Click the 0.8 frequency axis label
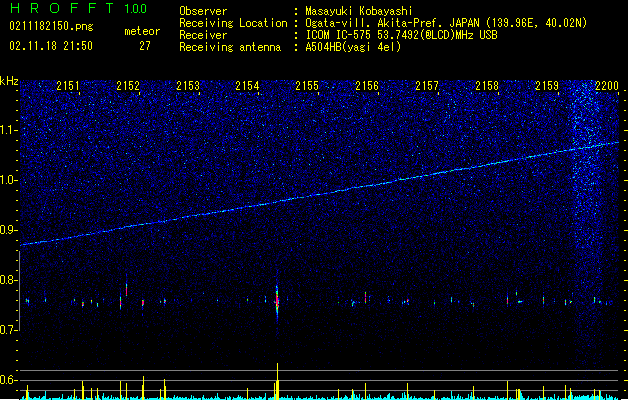This screenshot has width=629, height=400. [8, 280]
